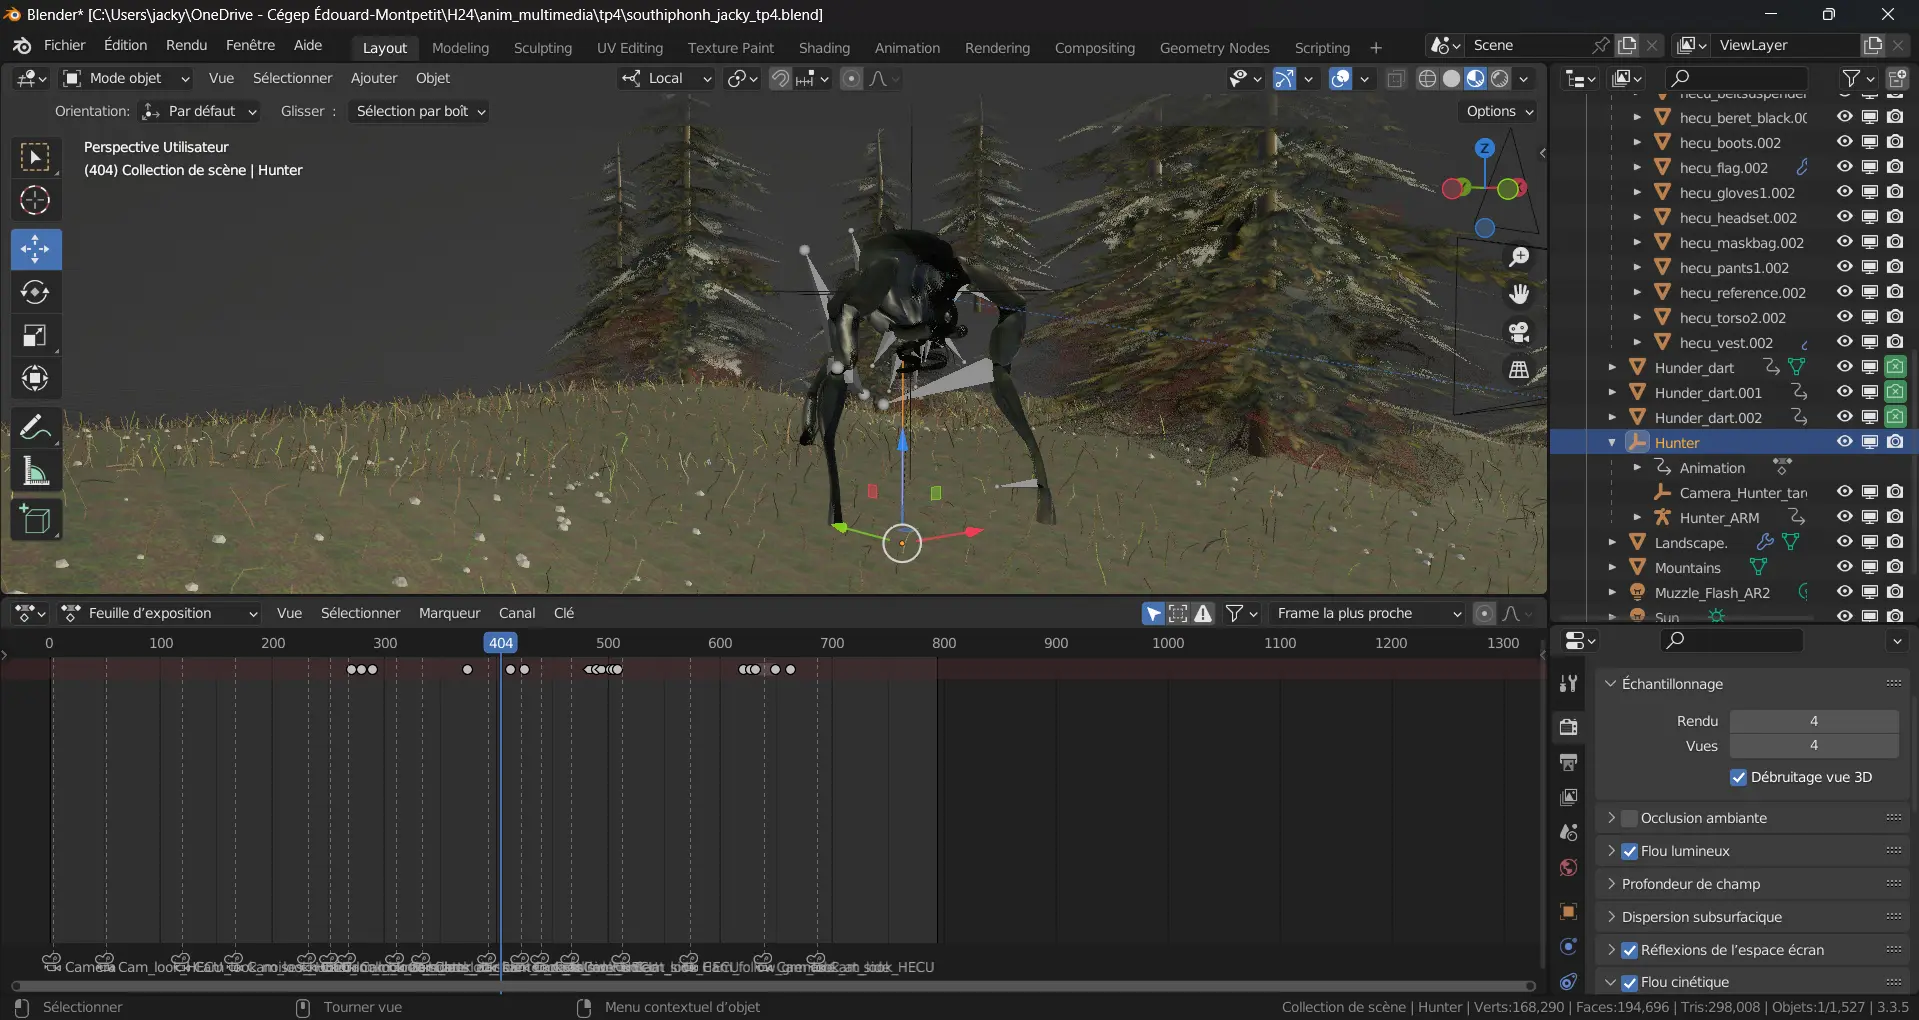Open the Clé menu in dope sheet
This screenshot has height=1020, width=1919.
[x=564, y=613]
